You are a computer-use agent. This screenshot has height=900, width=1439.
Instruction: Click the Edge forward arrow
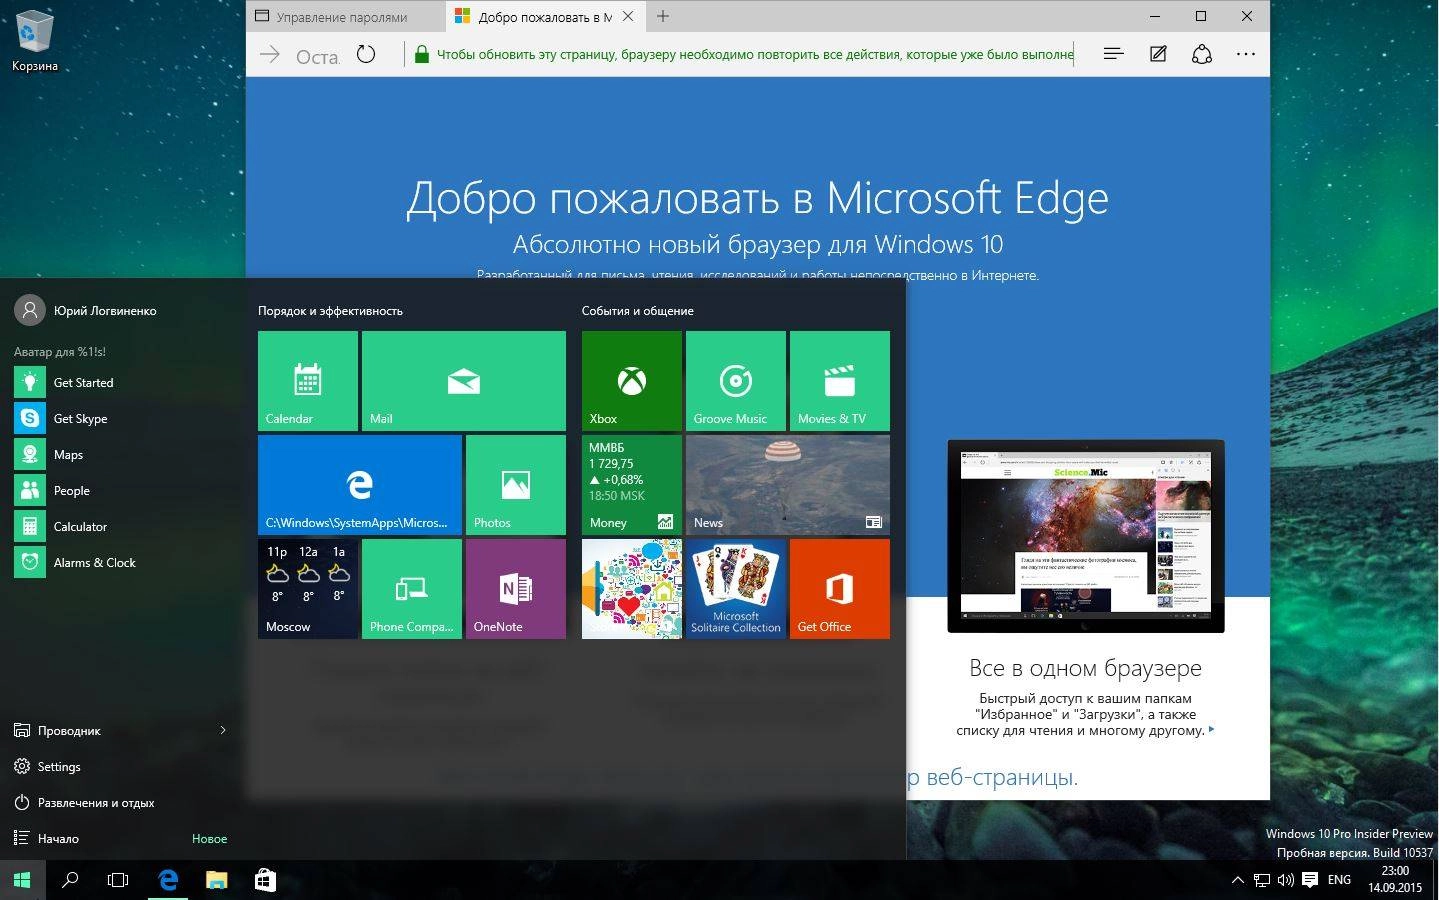coord(270,55)
